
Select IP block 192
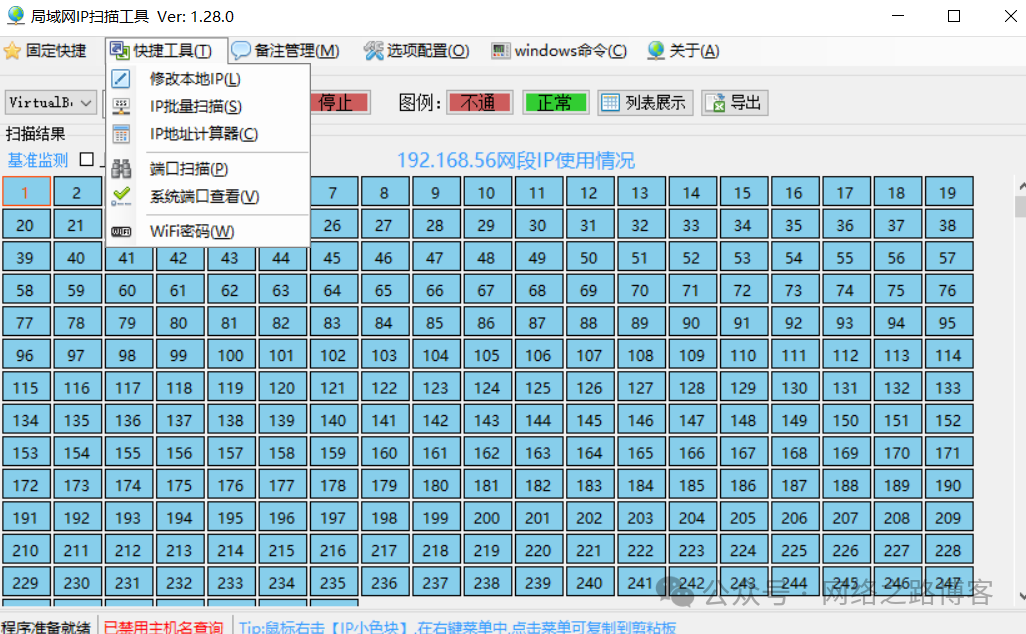click(x=77, y=518)
